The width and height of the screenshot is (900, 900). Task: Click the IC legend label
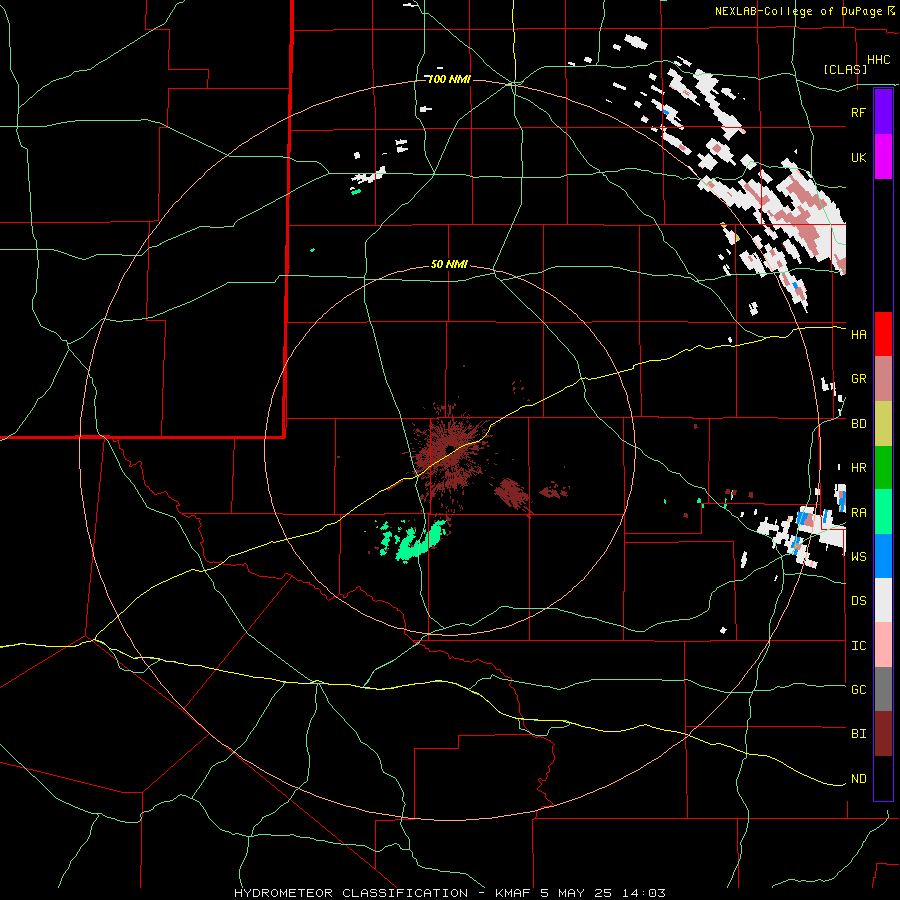click(858, 646)
